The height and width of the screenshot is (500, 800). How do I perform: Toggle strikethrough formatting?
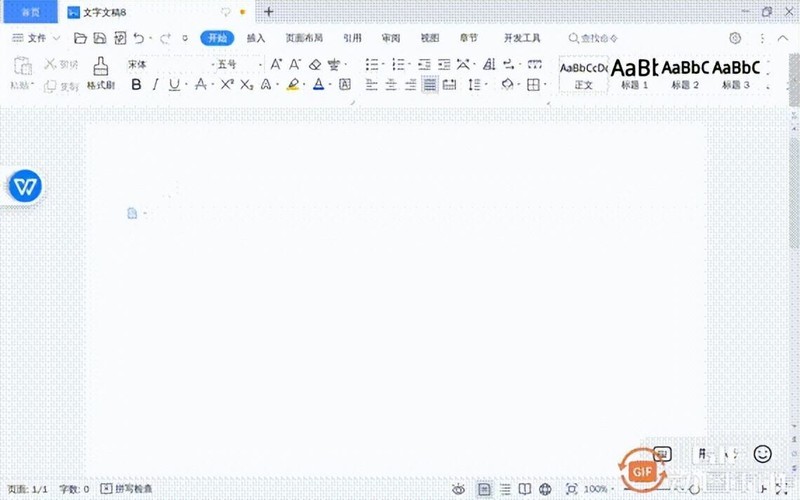201,84
